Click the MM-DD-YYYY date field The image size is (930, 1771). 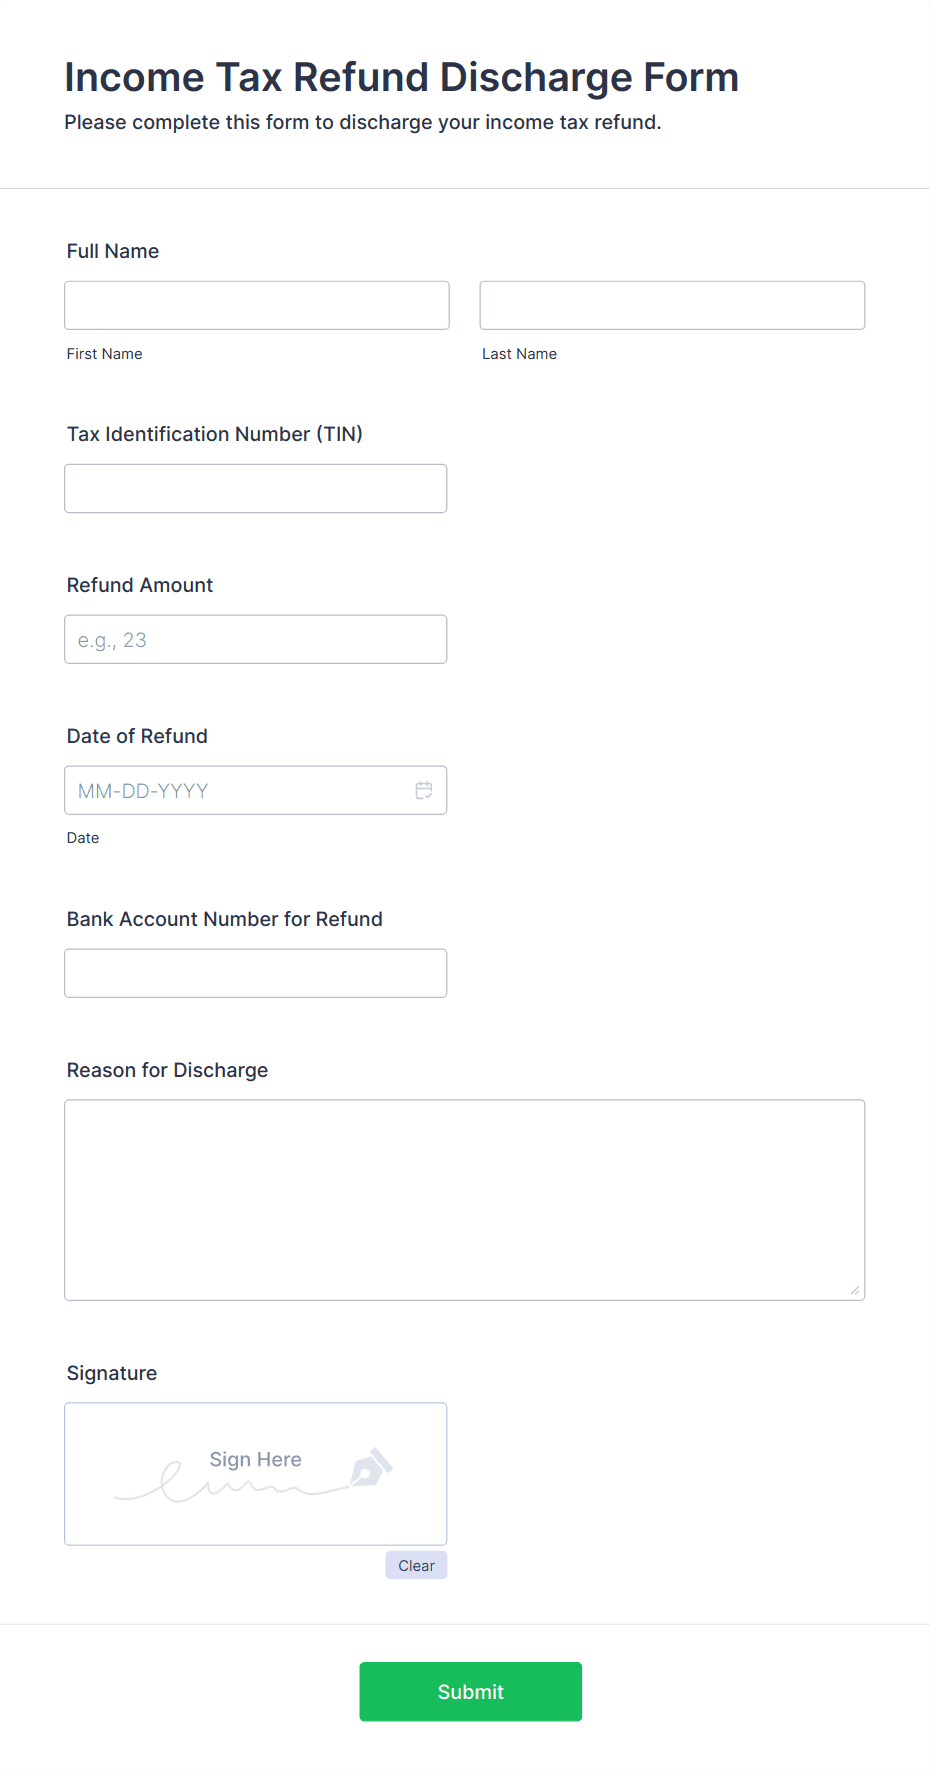(256, 790)
